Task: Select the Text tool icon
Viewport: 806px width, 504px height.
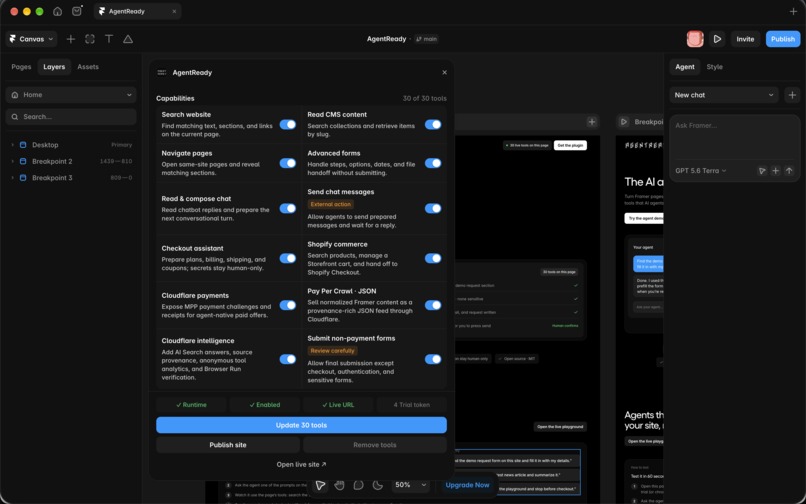Action: (109, 39)
